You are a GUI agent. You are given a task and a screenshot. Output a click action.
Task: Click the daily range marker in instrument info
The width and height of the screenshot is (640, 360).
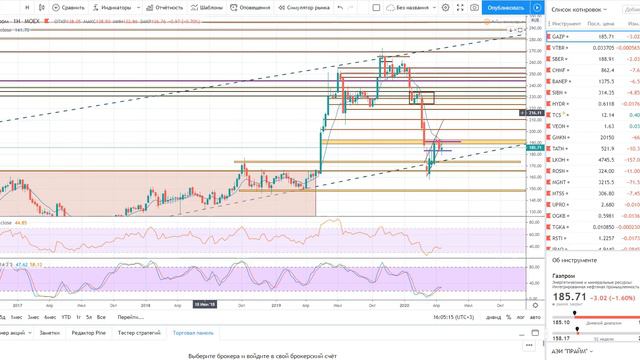click(x=575, y=313)
